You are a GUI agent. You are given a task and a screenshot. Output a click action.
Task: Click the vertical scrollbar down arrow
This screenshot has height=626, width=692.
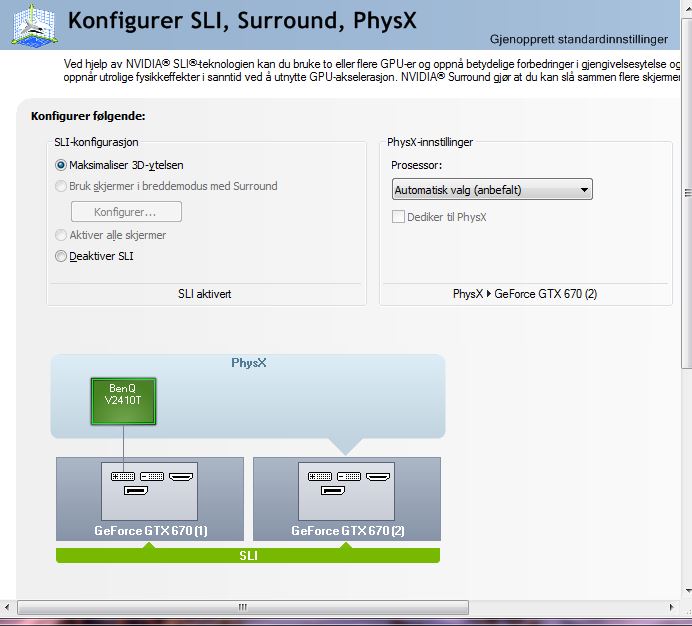(688, 591)
